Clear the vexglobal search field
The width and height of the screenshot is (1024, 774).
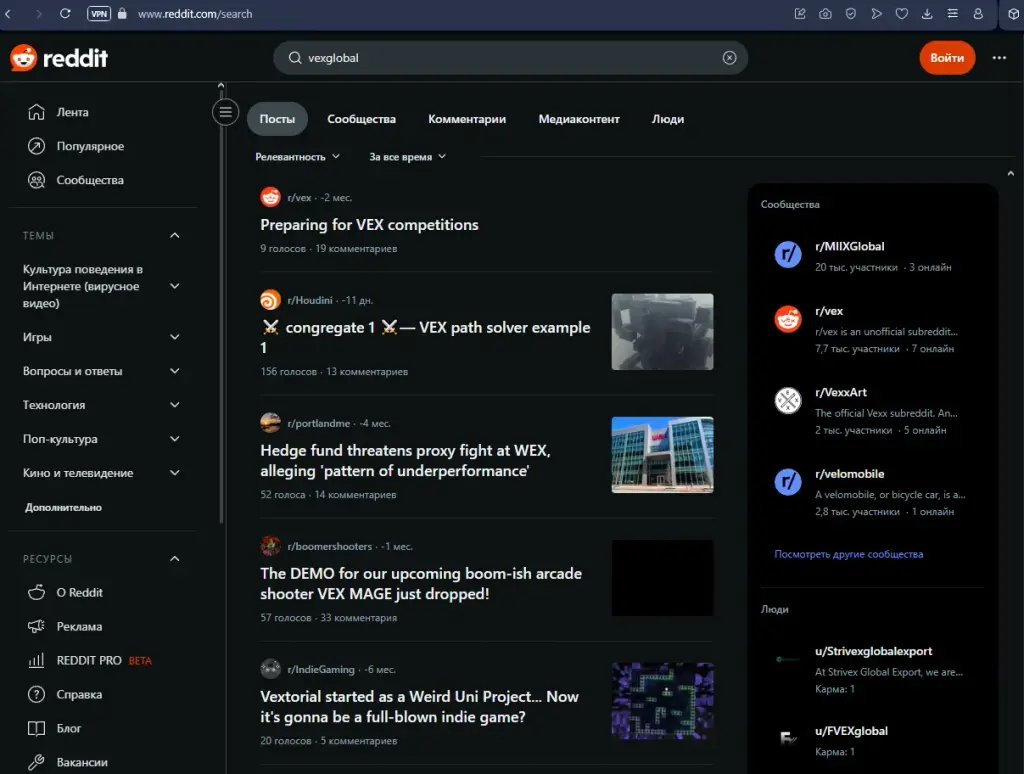point(729,58)
